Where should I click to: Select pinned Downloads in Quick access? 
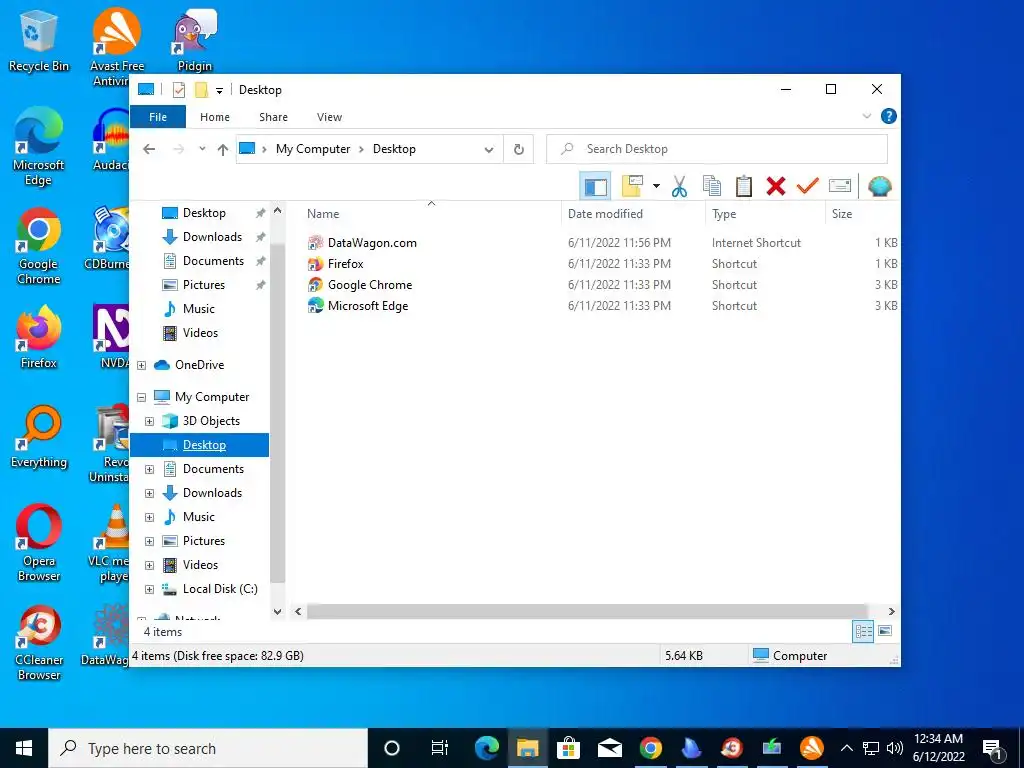coord(212,237)
